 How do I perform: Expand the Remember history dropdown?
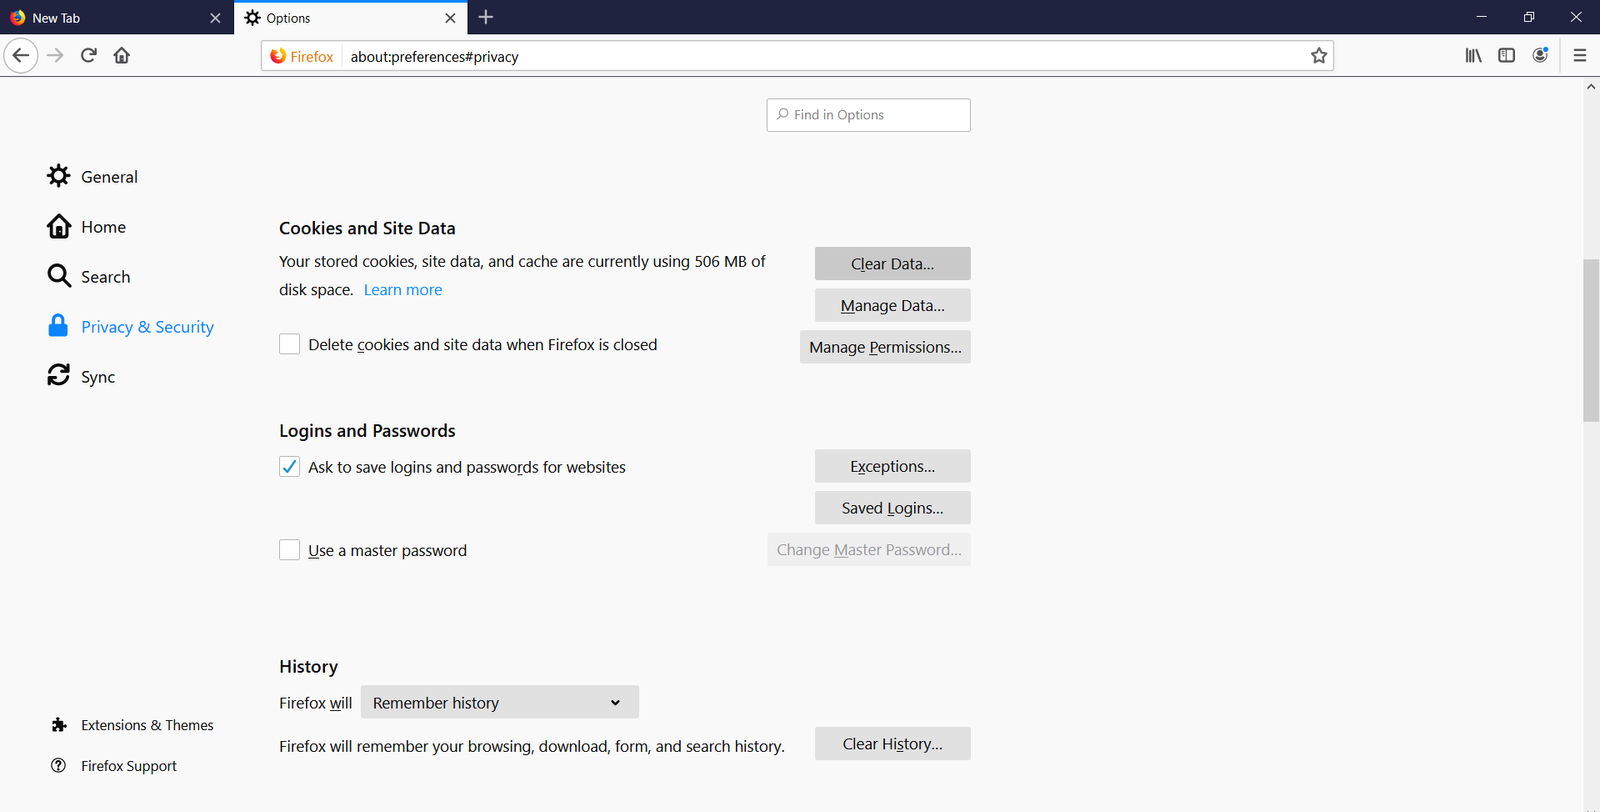[x=499, y=703]
